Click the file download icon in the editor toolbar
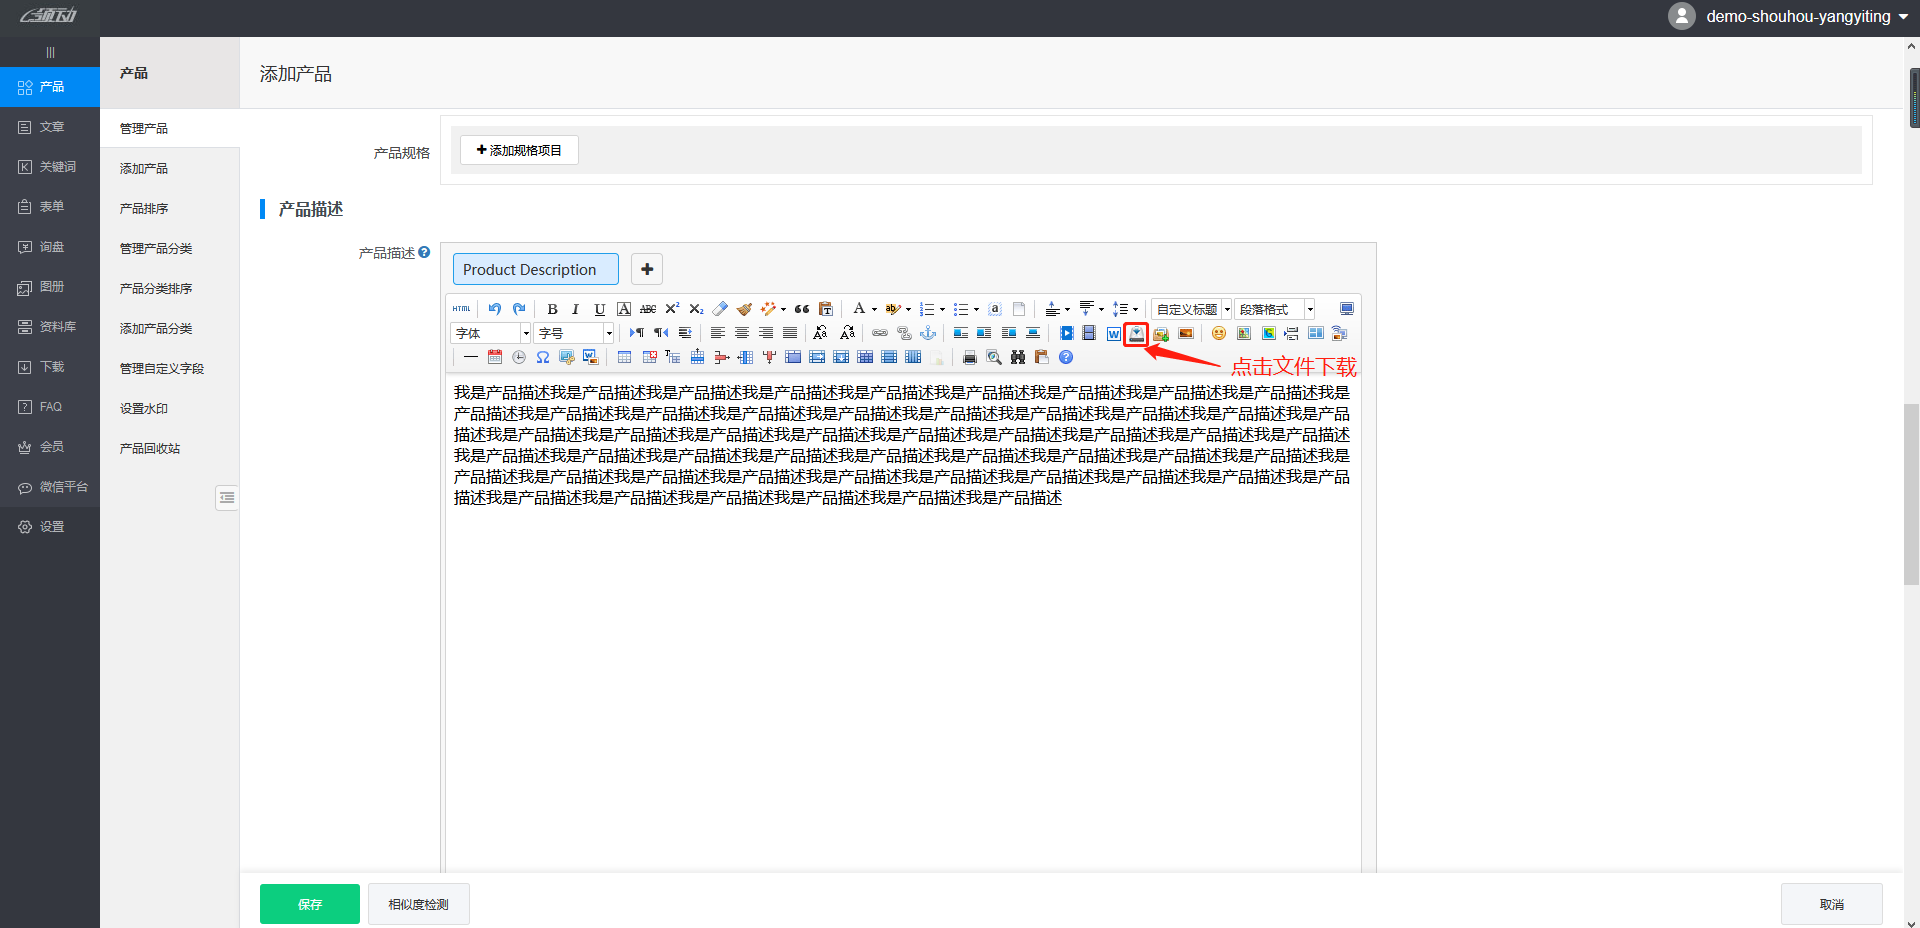Screen dimensions: 1920x928 point(1136,334)
